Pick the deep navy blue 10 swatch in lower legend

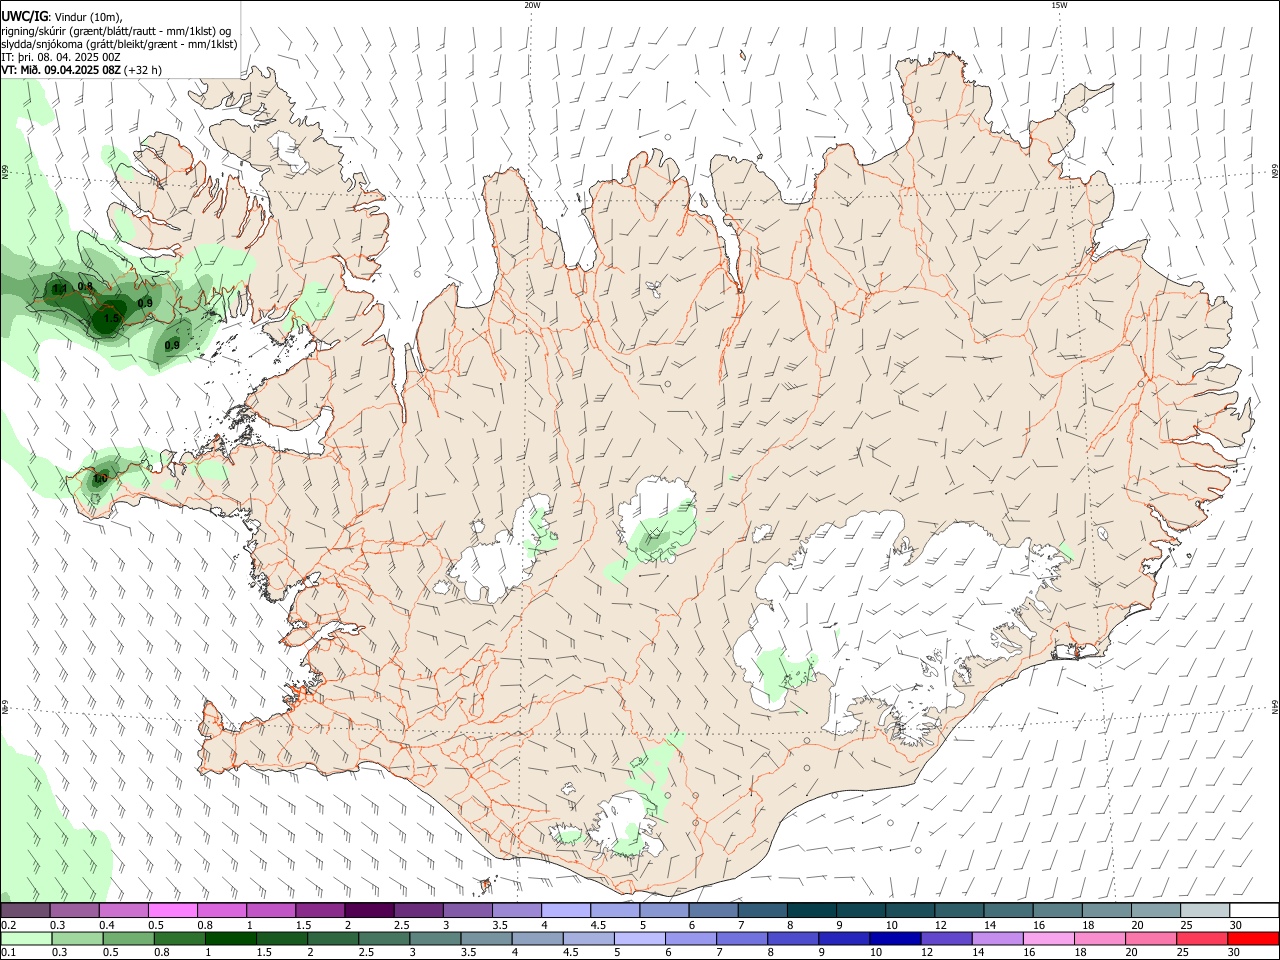pyautogui.click(x=893, y=938)
